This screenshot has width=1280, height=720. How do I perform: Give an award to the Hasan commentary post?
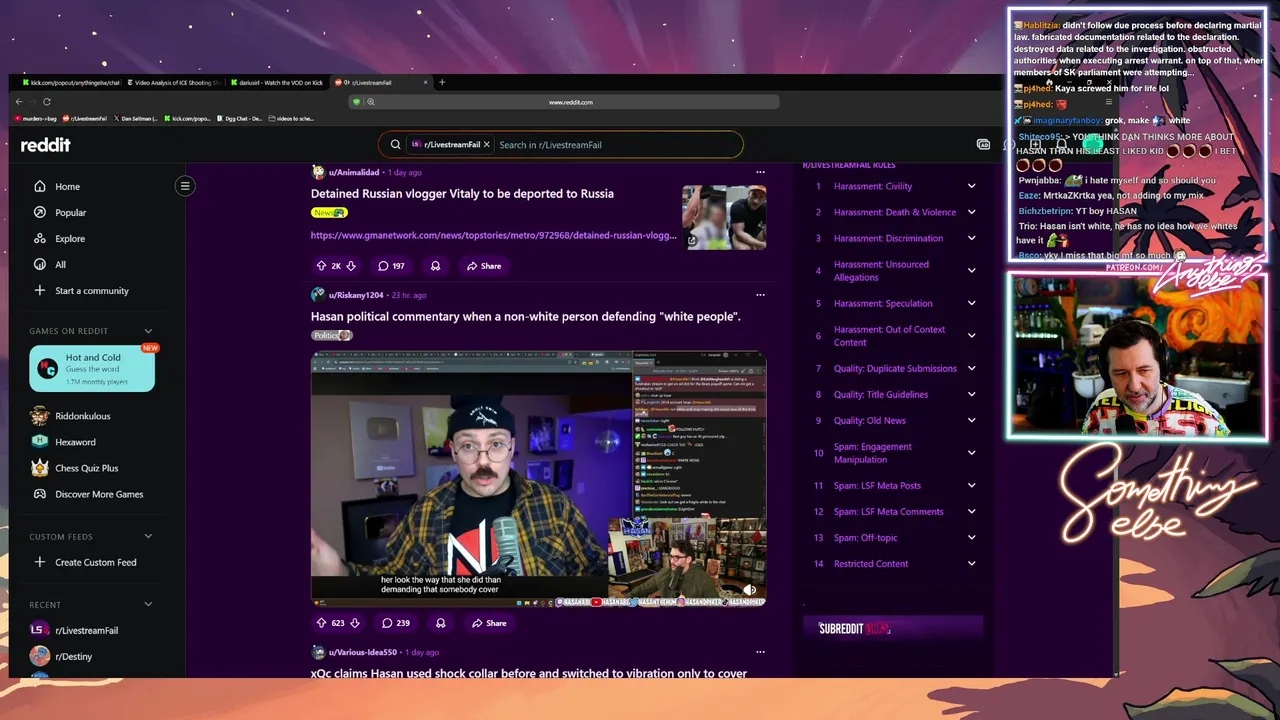441,623
